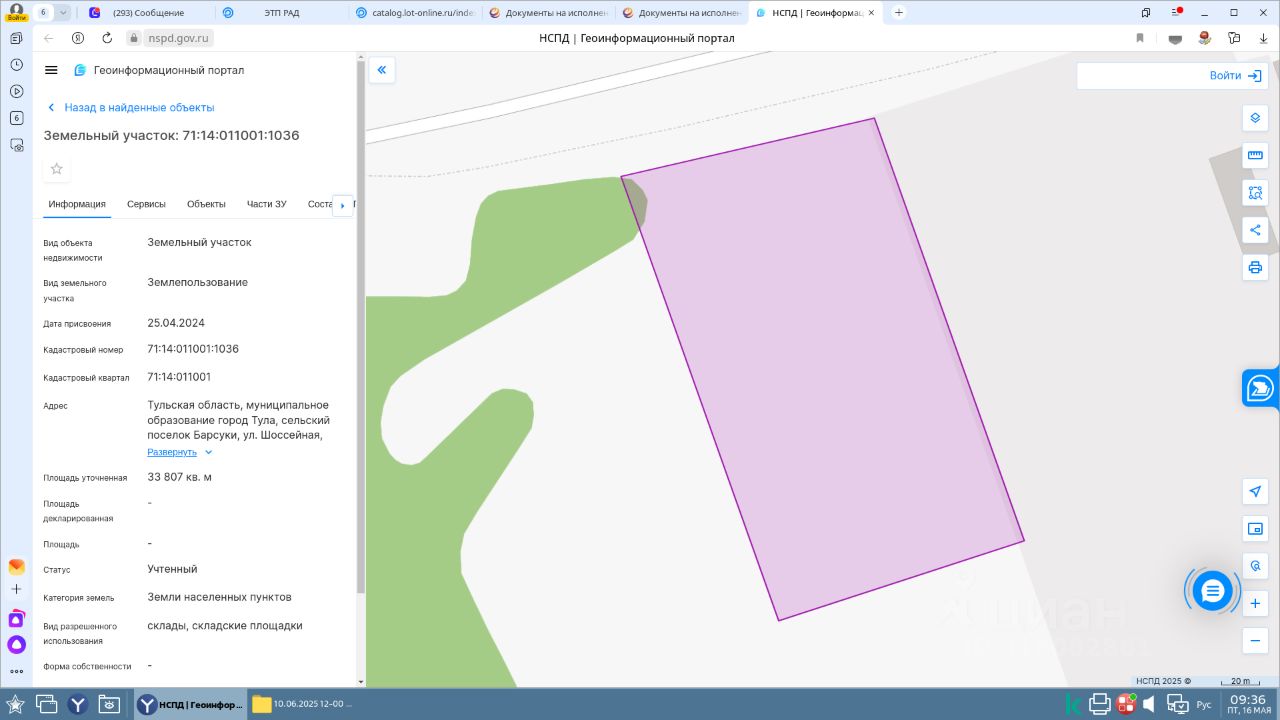Toggle the volume speaker icon in the tray
This screenshot has width=1280, height=720.
pyautogui.click(x=1149, y=704)
